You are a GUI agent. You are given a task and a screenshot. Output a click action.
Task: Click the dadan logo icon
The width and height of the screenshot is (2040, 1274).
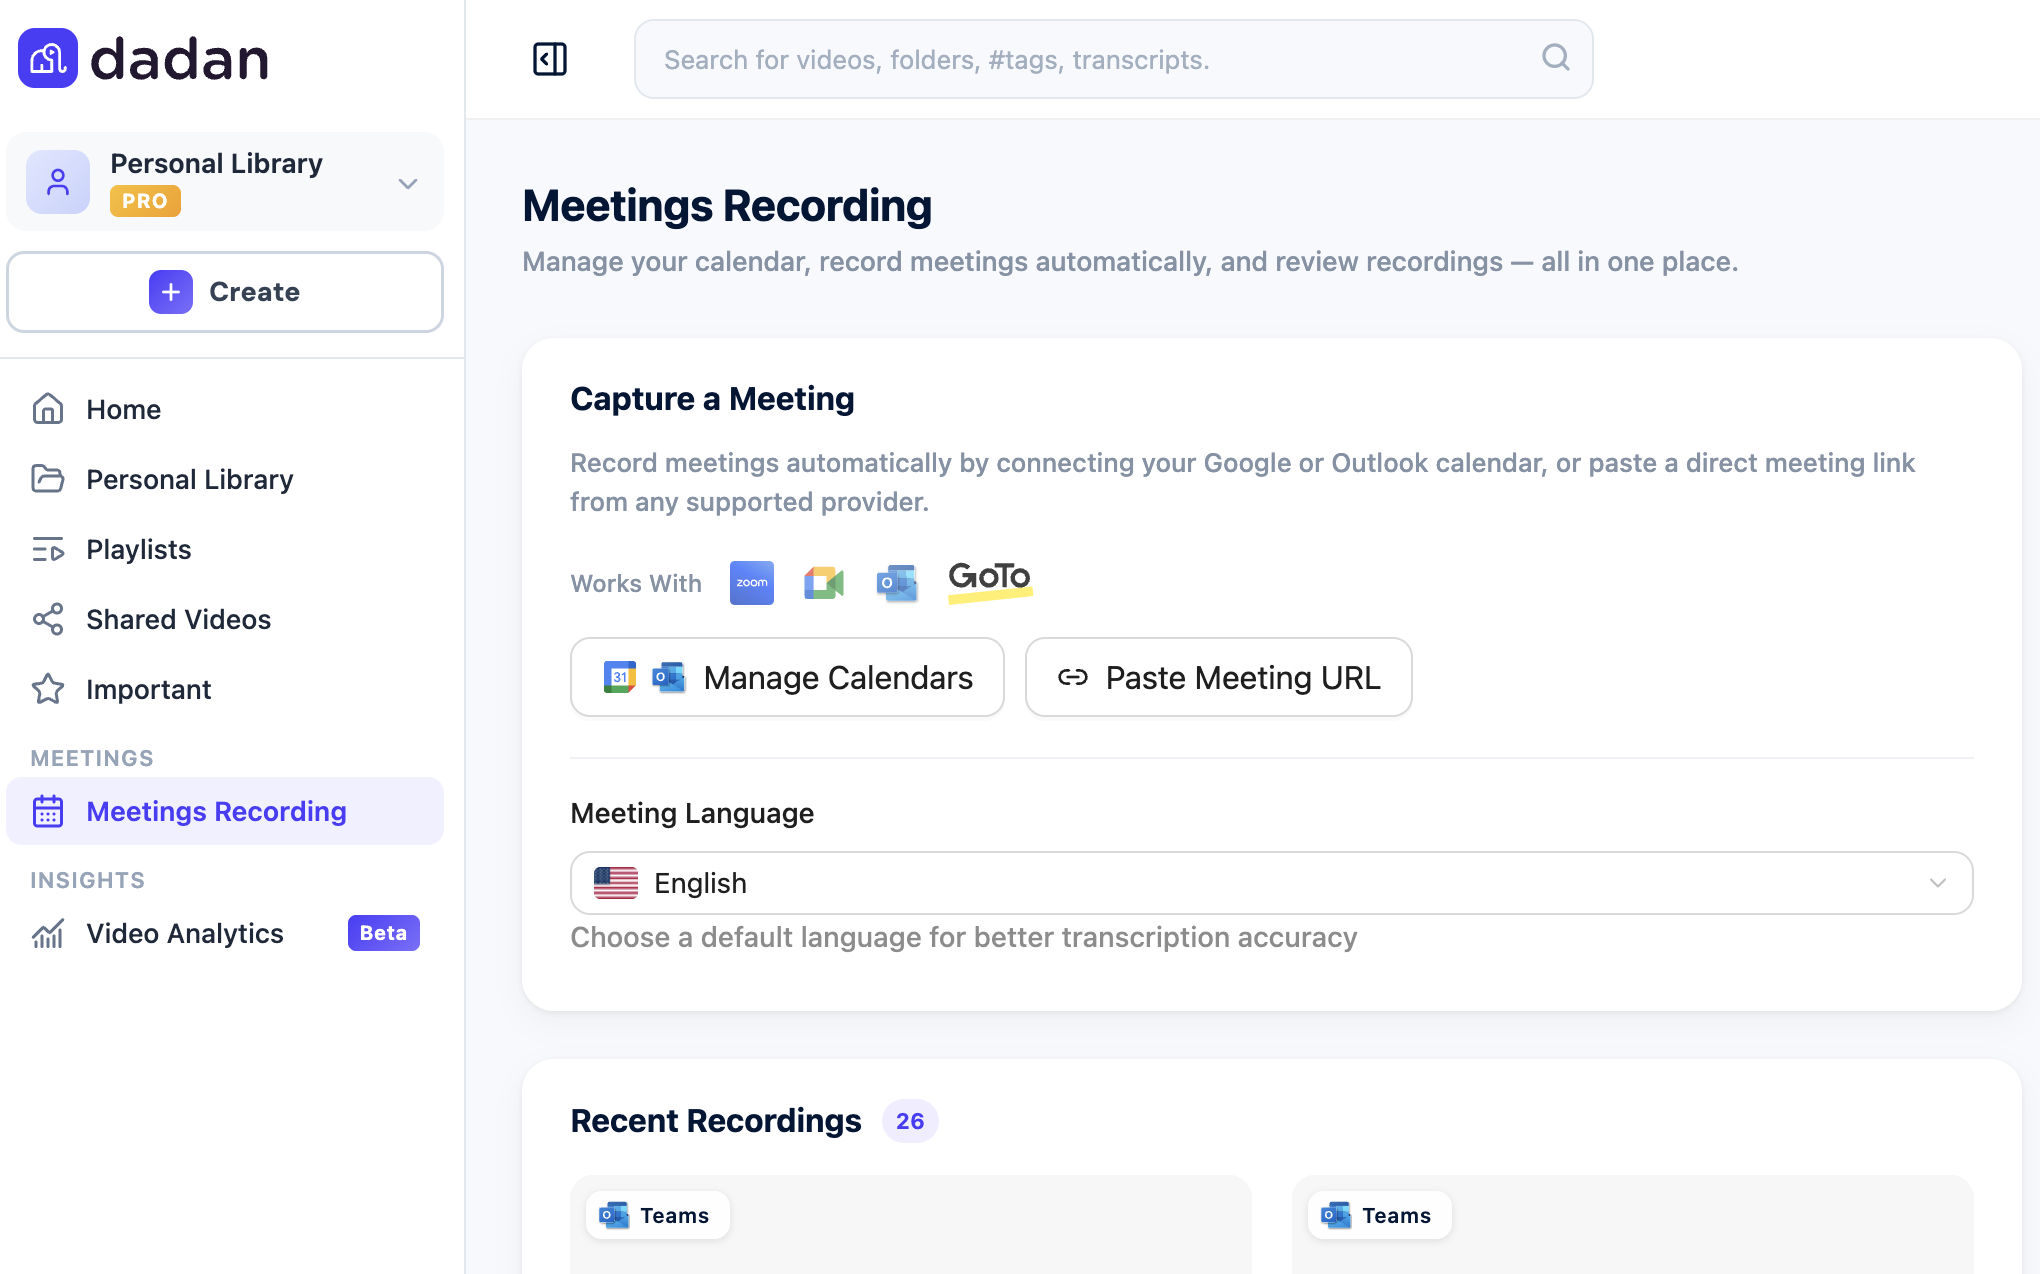click(x=48, y=58)
